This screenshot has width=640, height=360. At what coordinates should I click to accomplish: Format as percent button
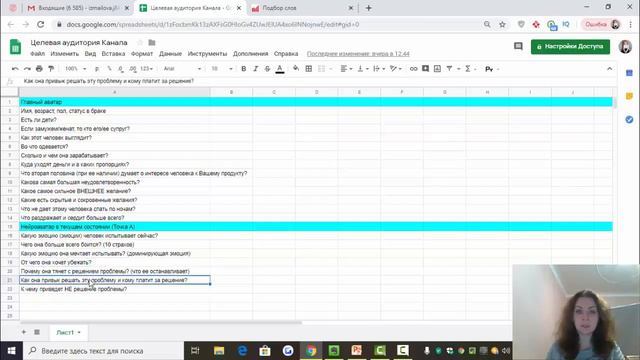point(109,69)
